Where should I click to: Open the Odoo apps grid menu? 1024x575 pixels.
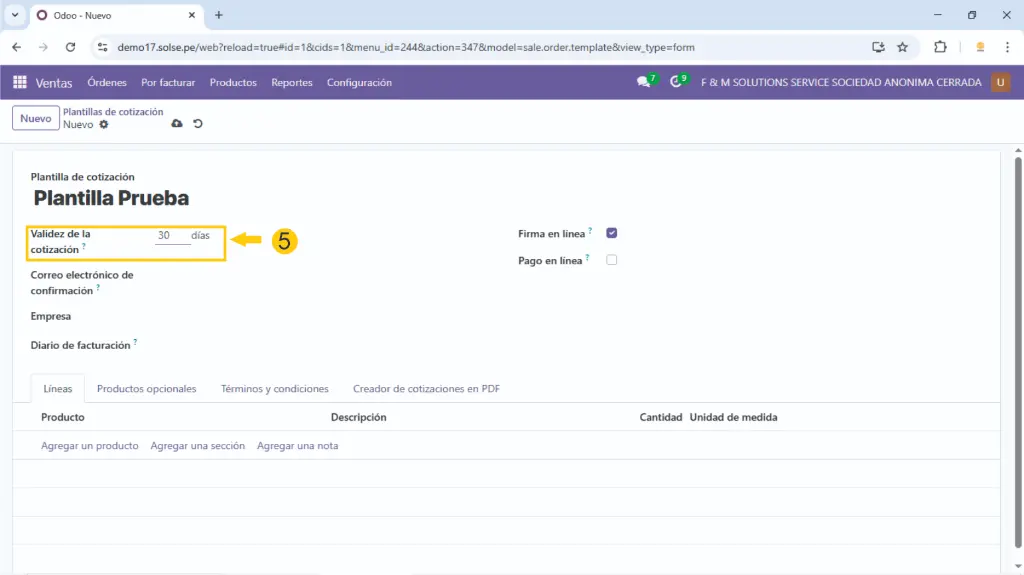(x=20, y=82)
